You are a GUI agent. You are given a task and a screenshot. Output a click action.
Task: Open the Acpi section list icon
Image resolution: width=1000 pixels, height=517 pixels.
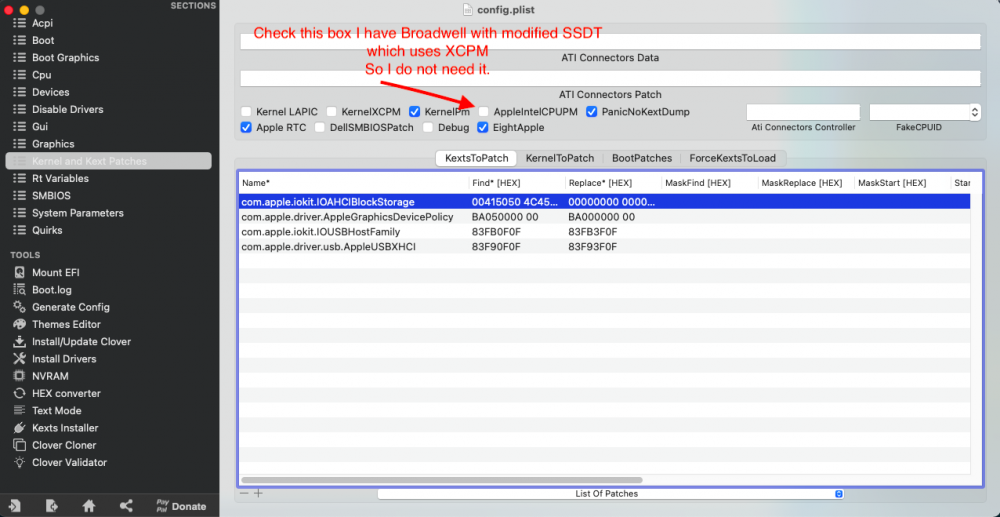(20, 23)
